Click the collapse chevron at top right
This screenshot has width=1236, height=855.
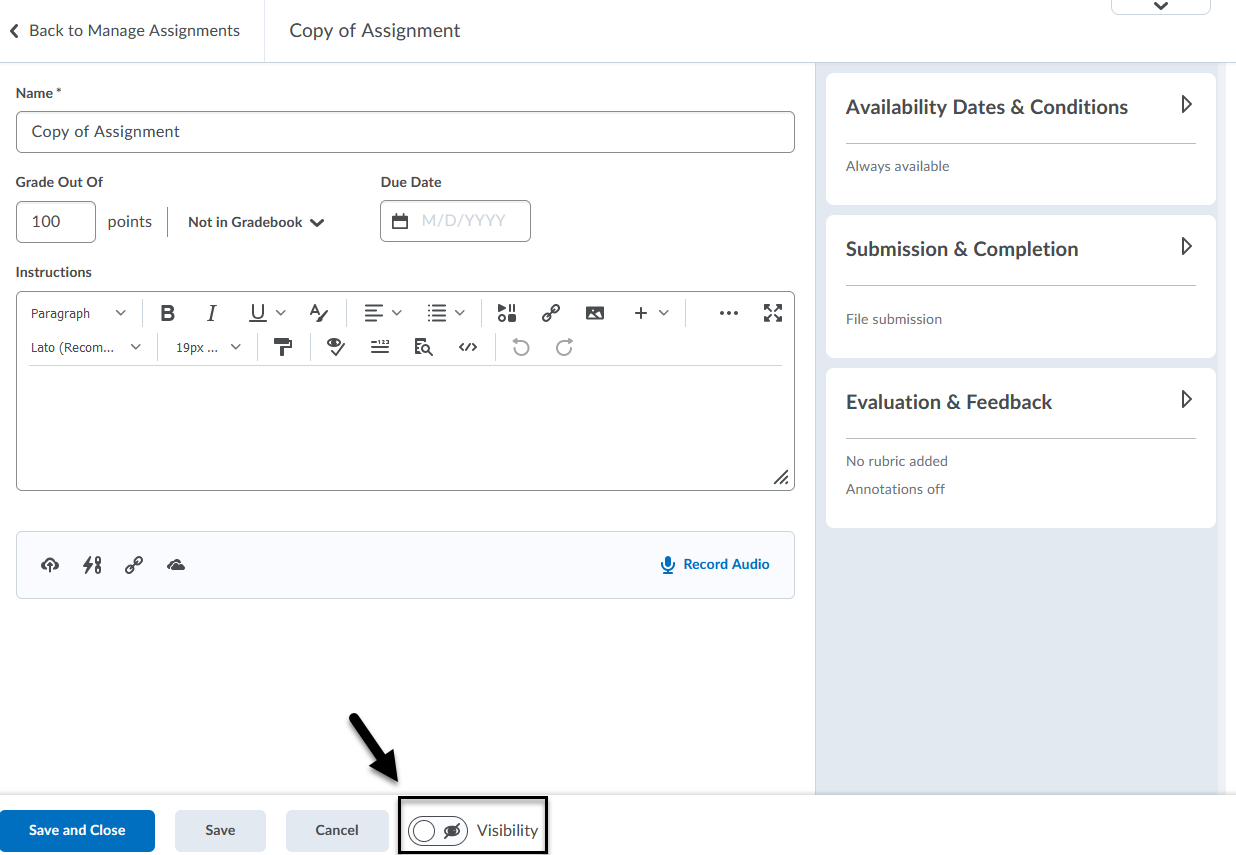tap(1161, 6)
